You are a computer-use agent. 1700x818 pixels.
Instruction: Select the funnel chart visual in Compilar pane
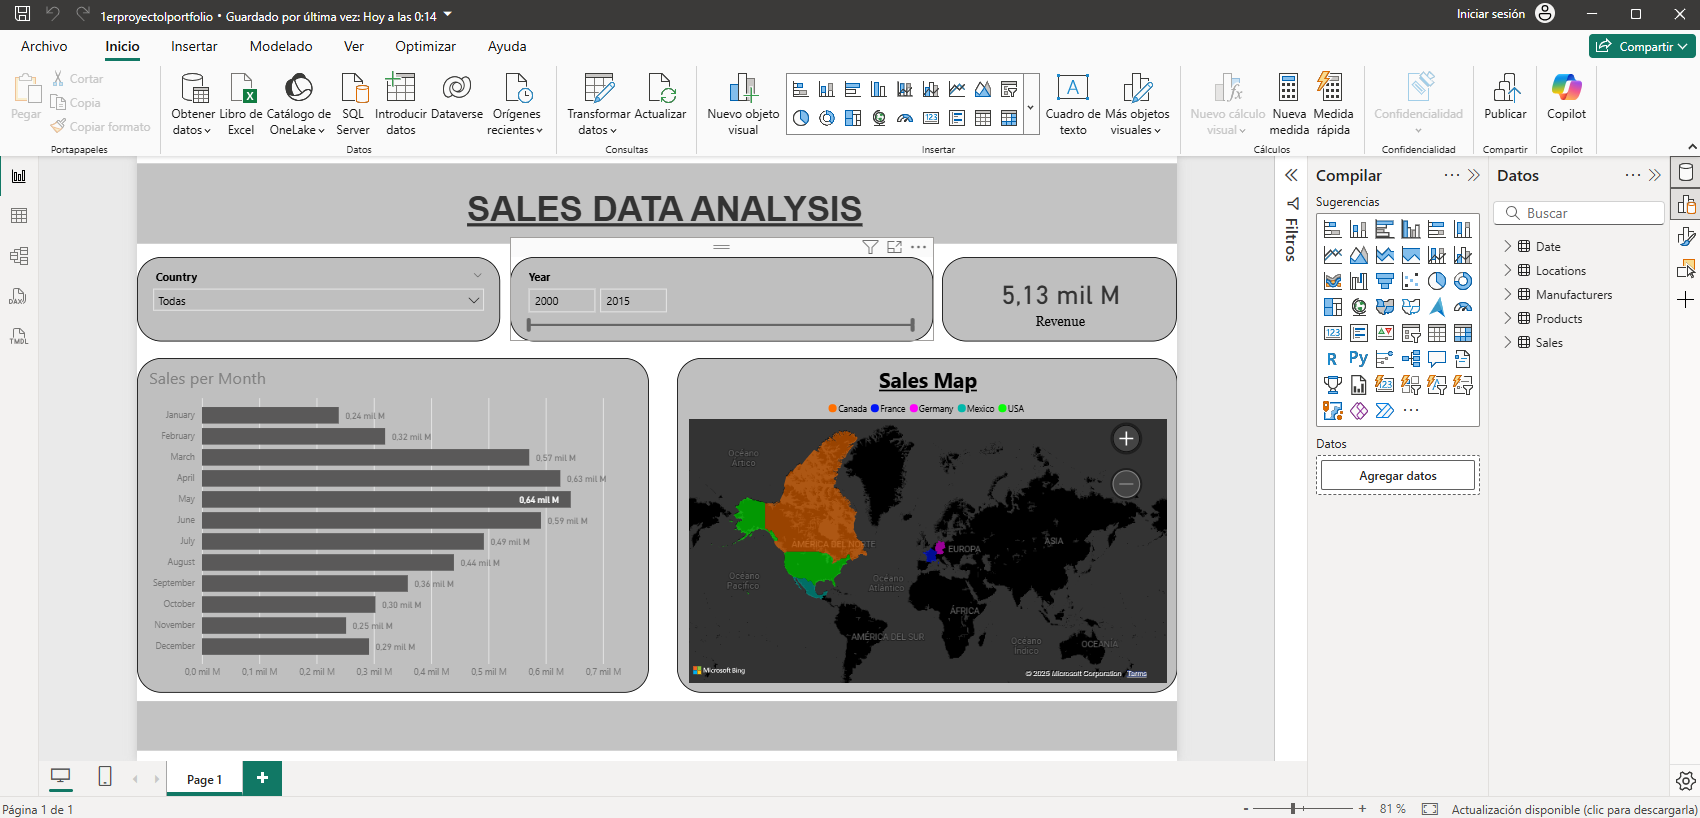pos(1385,281)
